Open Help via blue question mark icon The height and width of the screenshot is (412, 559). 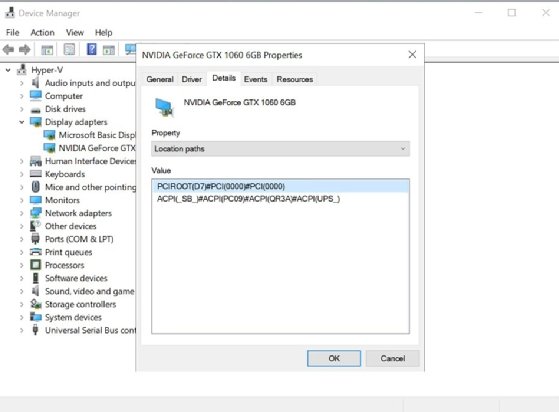(92, 49)
